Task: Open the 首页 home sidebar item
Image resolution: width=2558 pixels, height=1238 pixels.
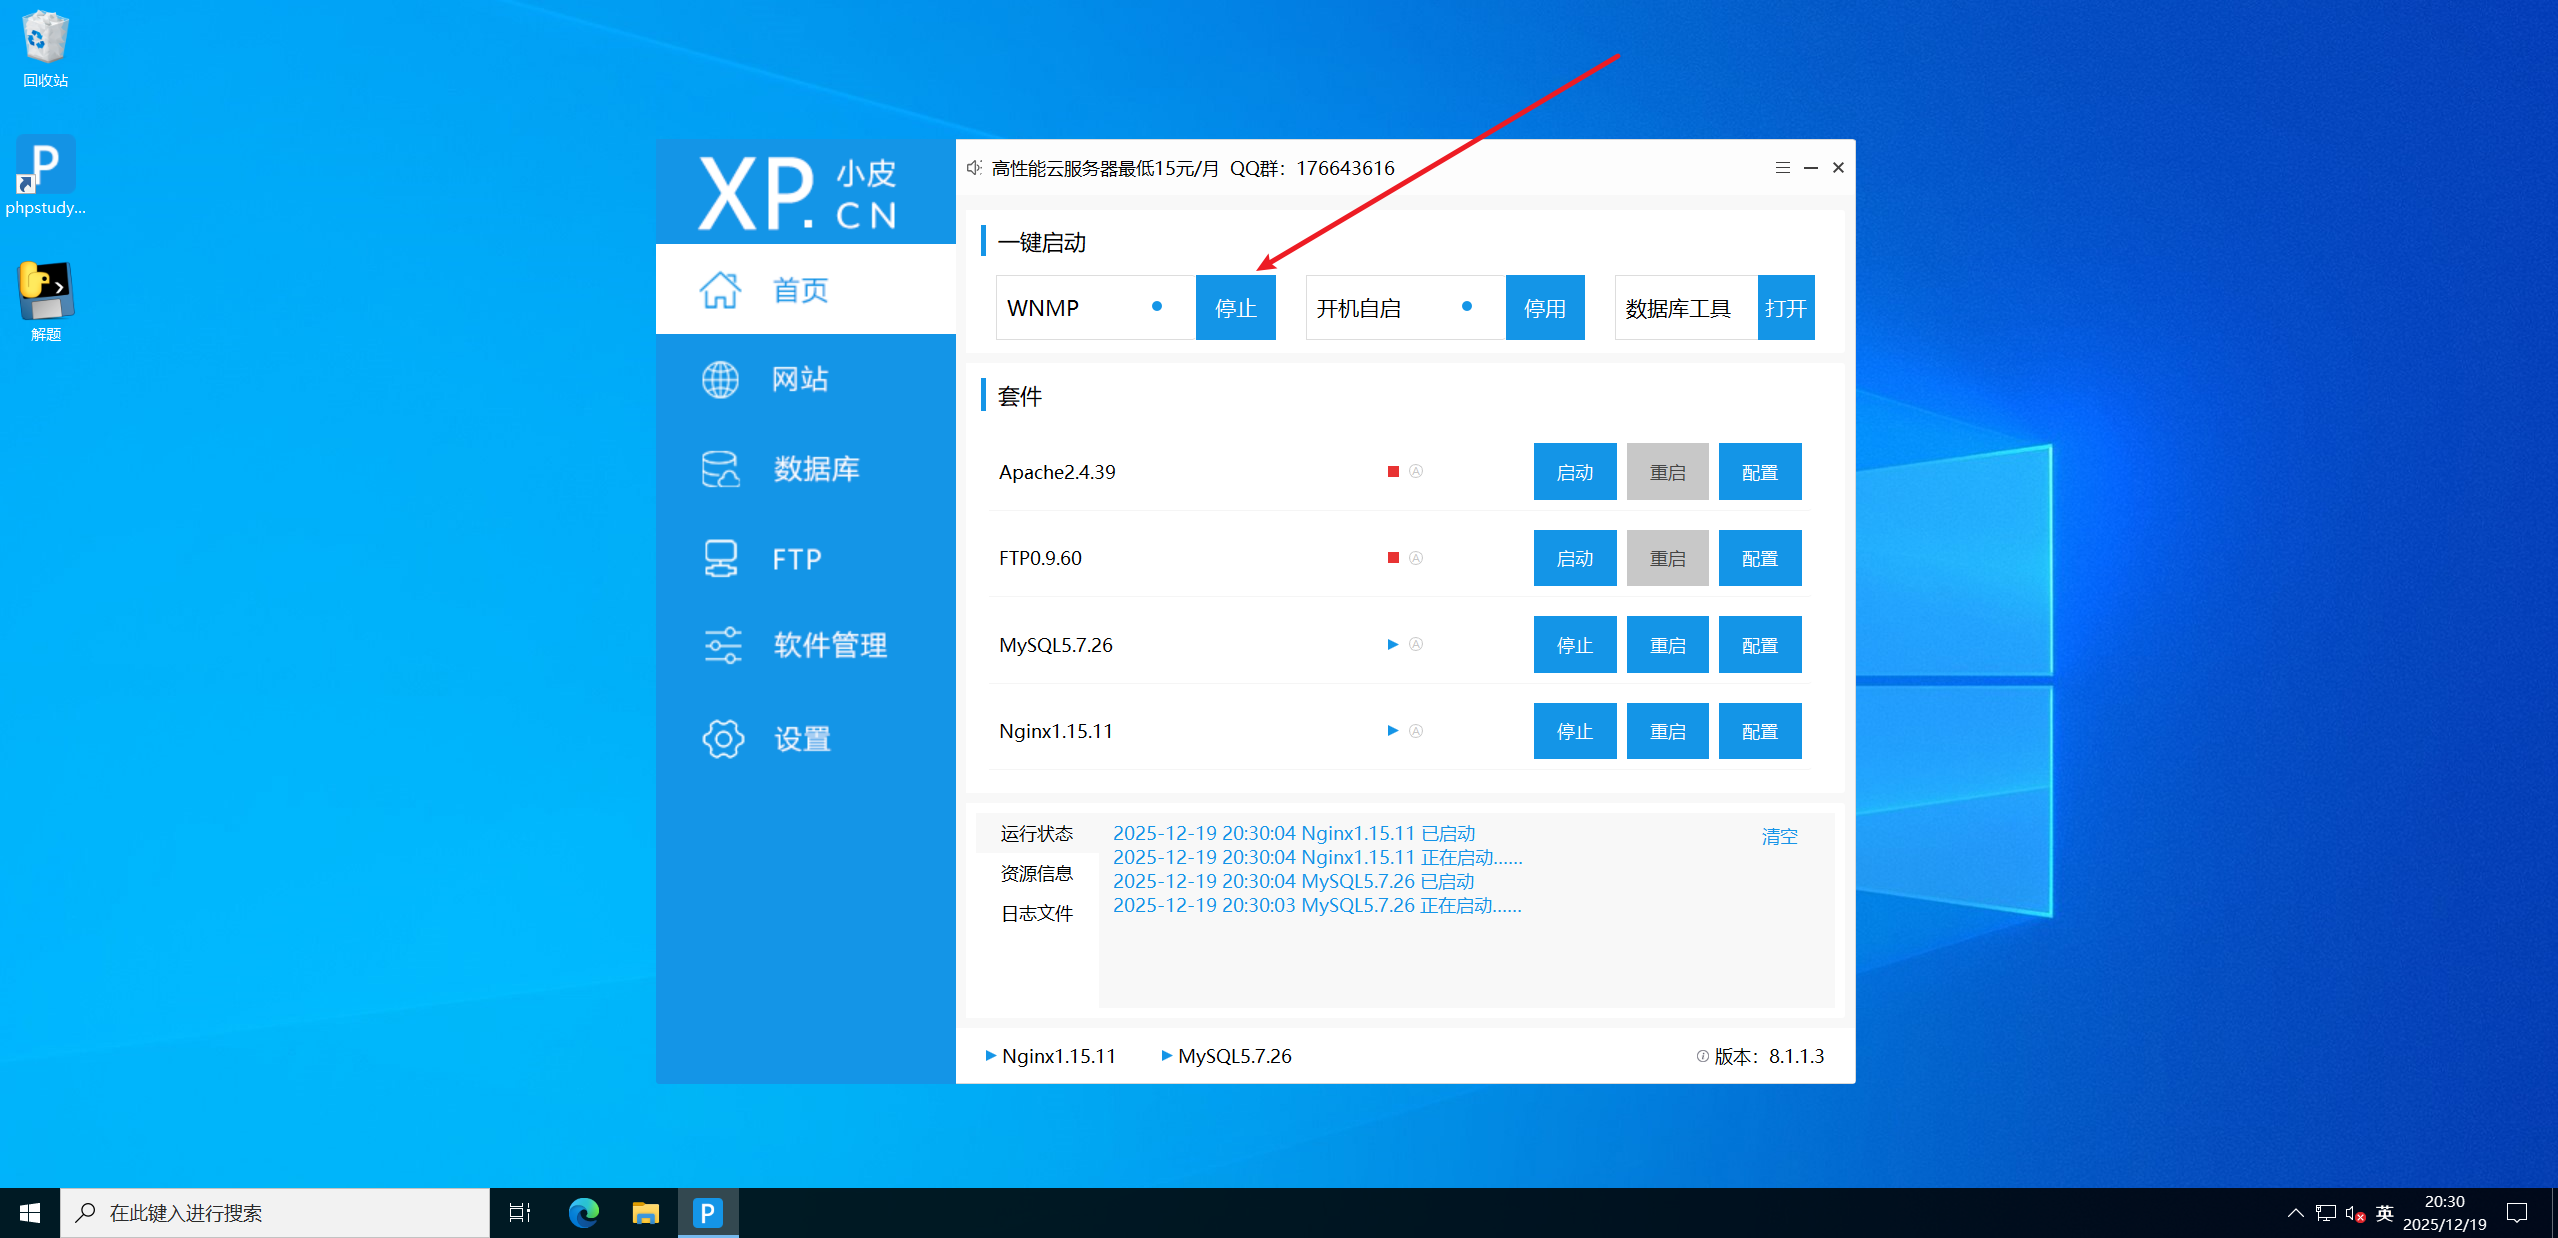Action: 805,290
